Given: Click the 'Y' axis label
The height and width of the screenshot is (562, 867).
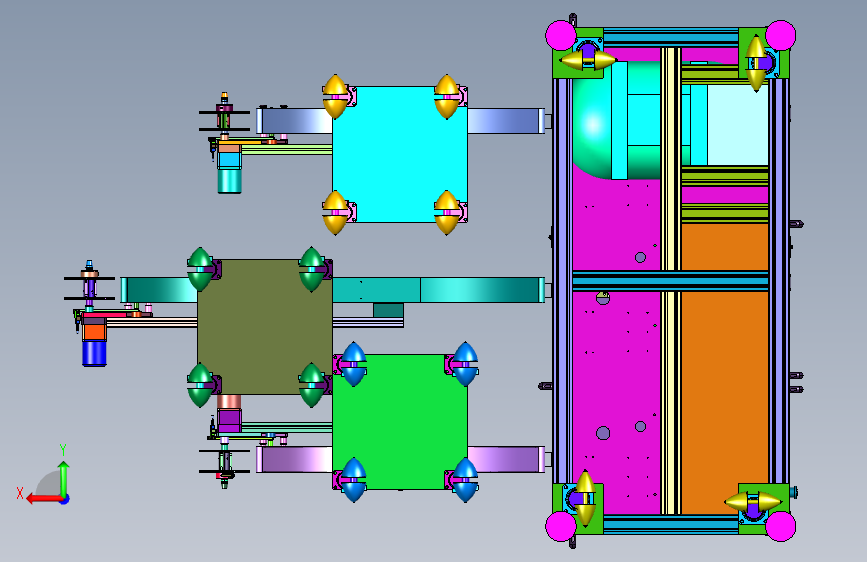Looking at the screenshot, I should click(x=63, y=450).
